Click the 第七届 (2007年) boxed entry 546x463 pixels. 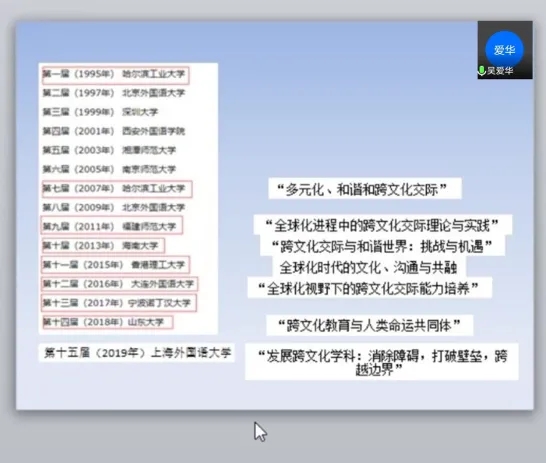pos(117,189)
